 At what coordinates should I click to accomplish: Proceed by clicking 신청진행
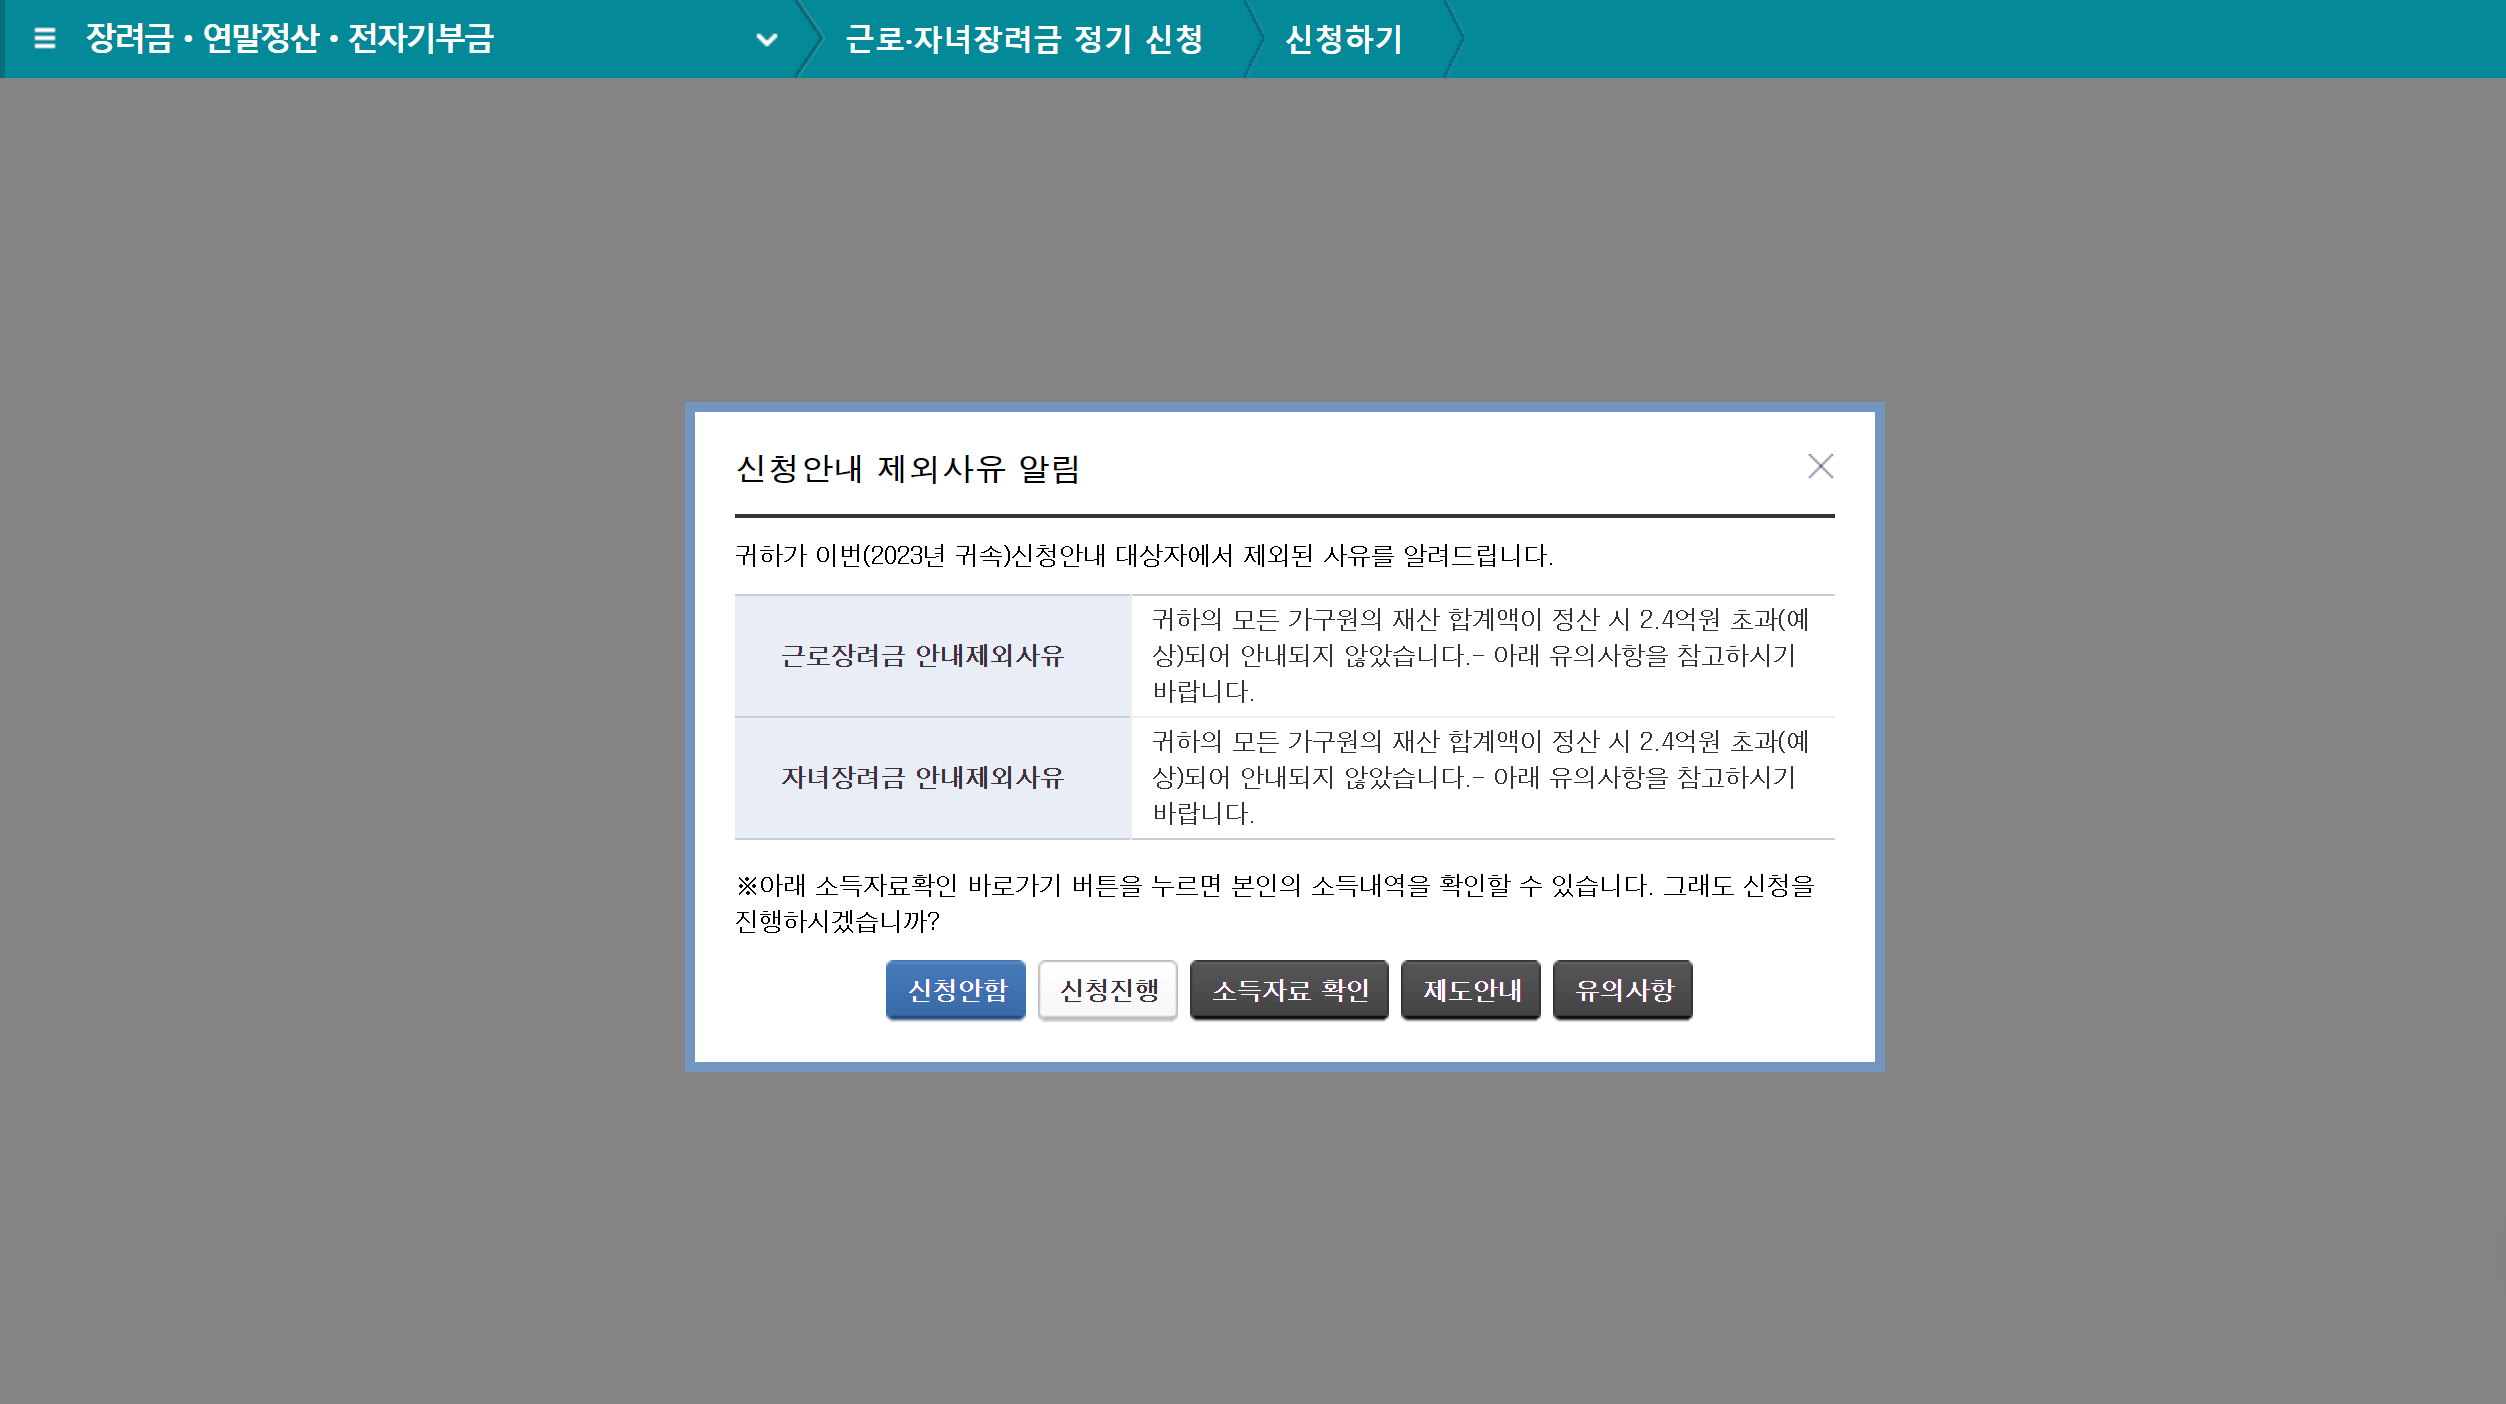pyautogui.click(x=1107, y=990)
